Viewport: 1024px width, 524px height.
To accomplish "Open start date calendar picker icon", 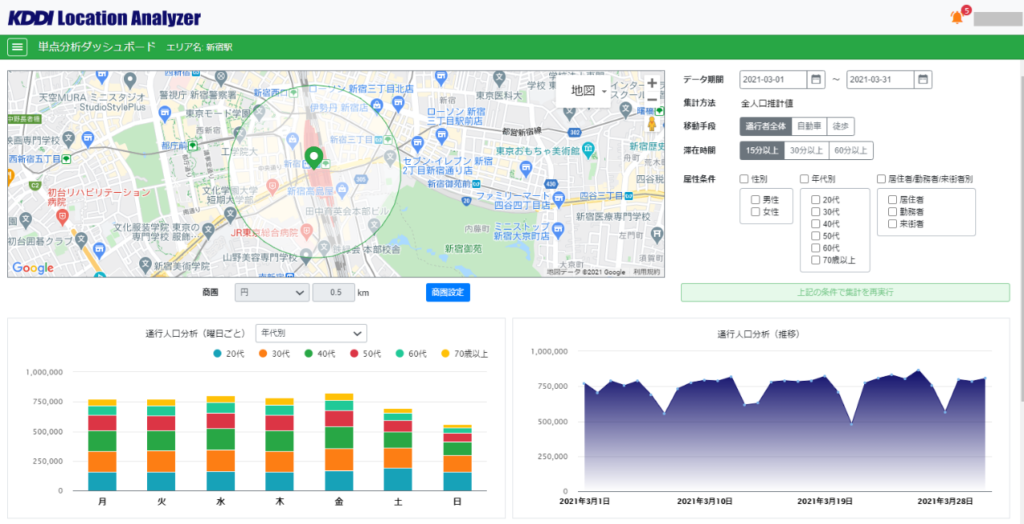I will pos(817,79).
